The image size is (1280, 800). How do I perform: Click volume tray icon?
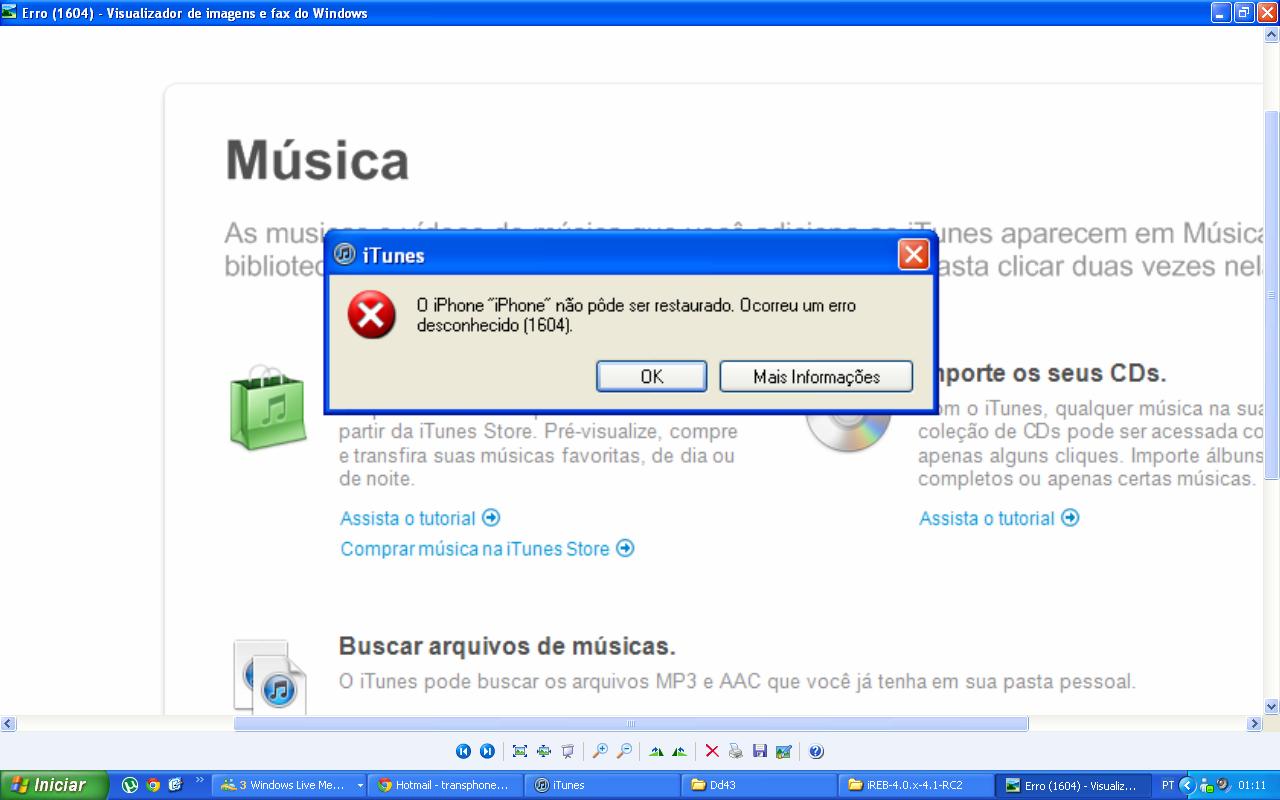(1224, 785)
